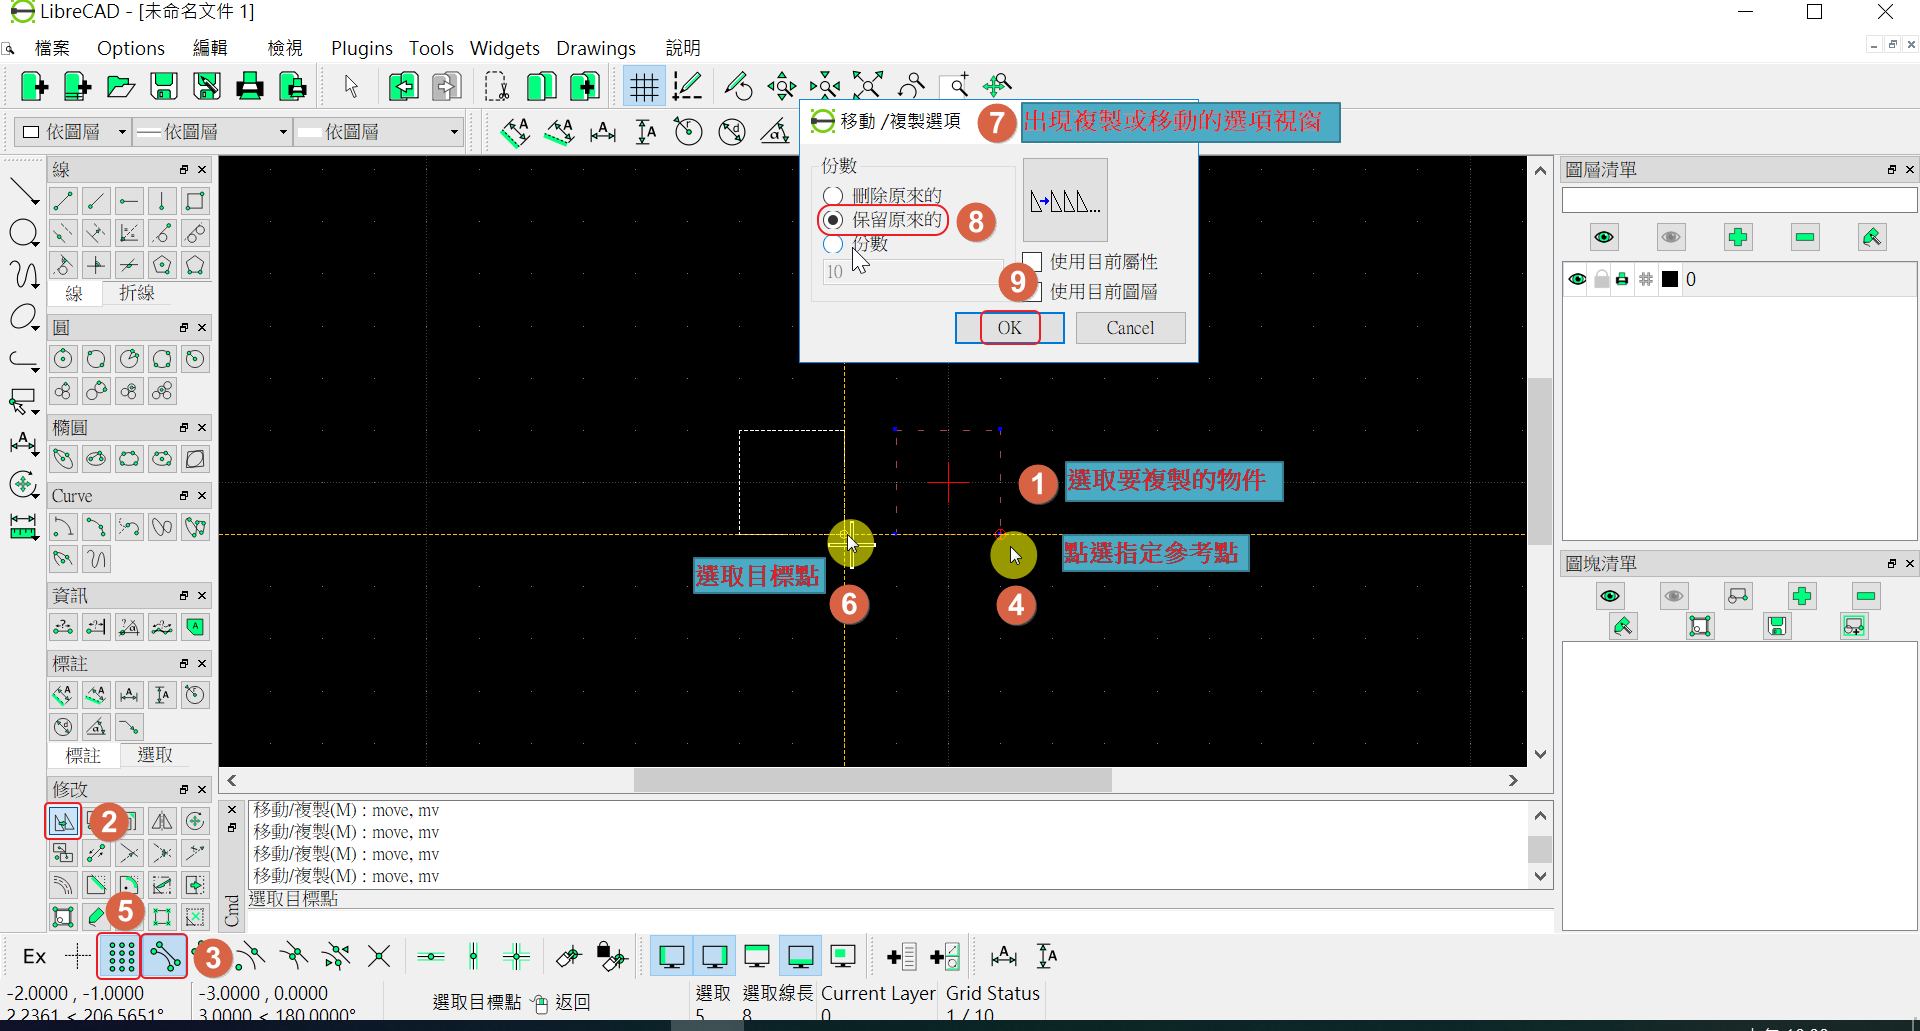Image resolution: width=1920 pixels, height=1031 pixels.
Task: Click layer 0 black color swatch
Action: coord(1669,279)
